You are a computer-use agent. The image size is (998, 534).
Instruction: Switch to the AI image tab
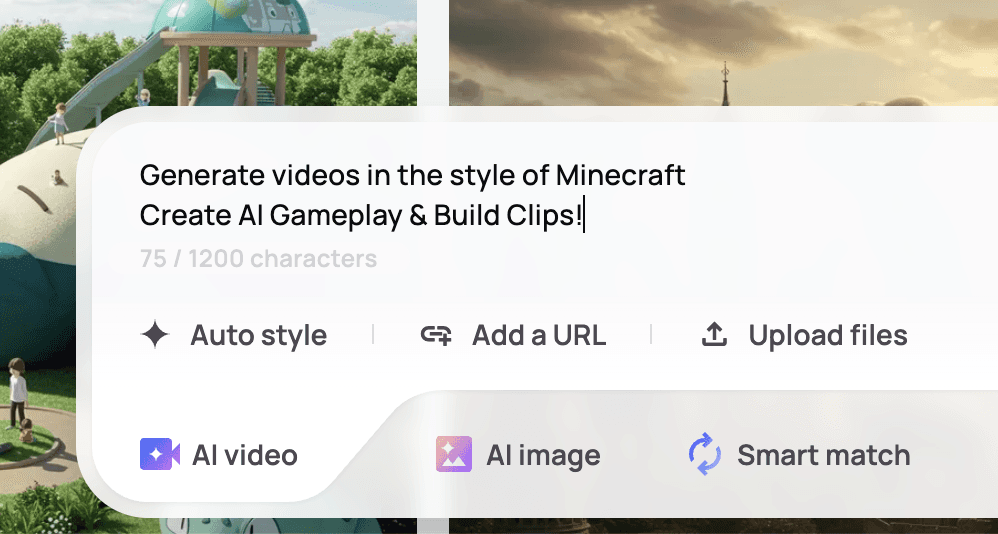[517, 455]
